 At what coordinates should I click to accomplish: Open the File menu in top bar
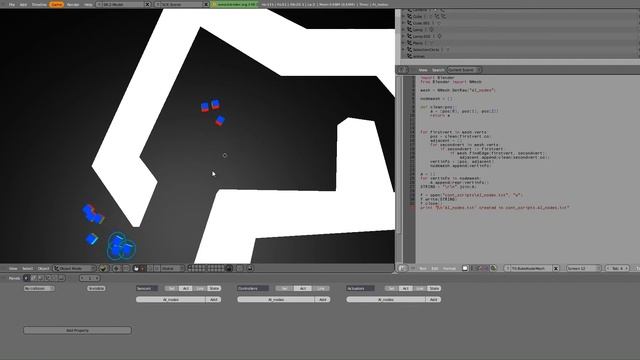(12, 4)
